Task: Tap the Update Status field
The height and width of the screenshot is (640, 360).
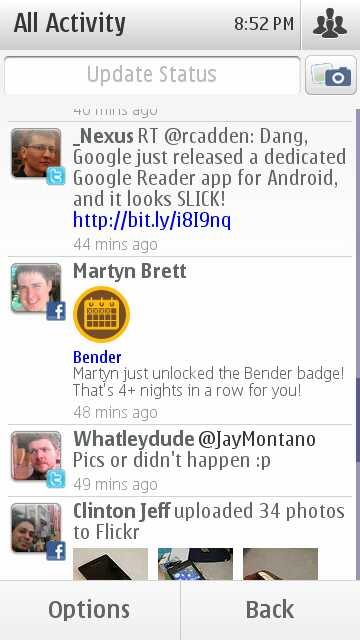Action: pyautogui.click(x=152, y=75)
